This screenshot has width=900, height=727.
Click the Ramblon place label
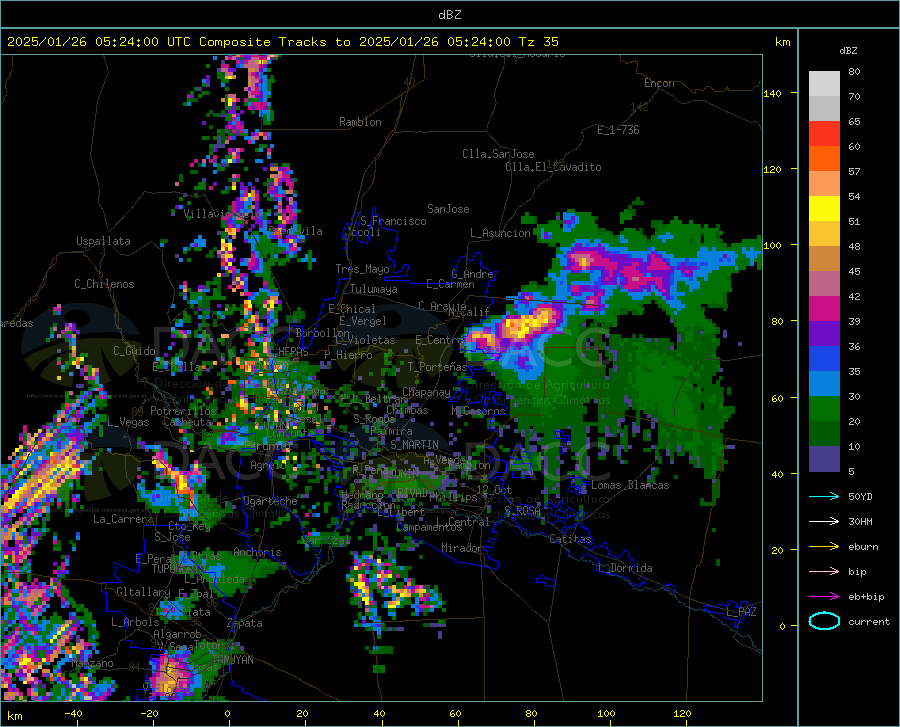point(360,122)
